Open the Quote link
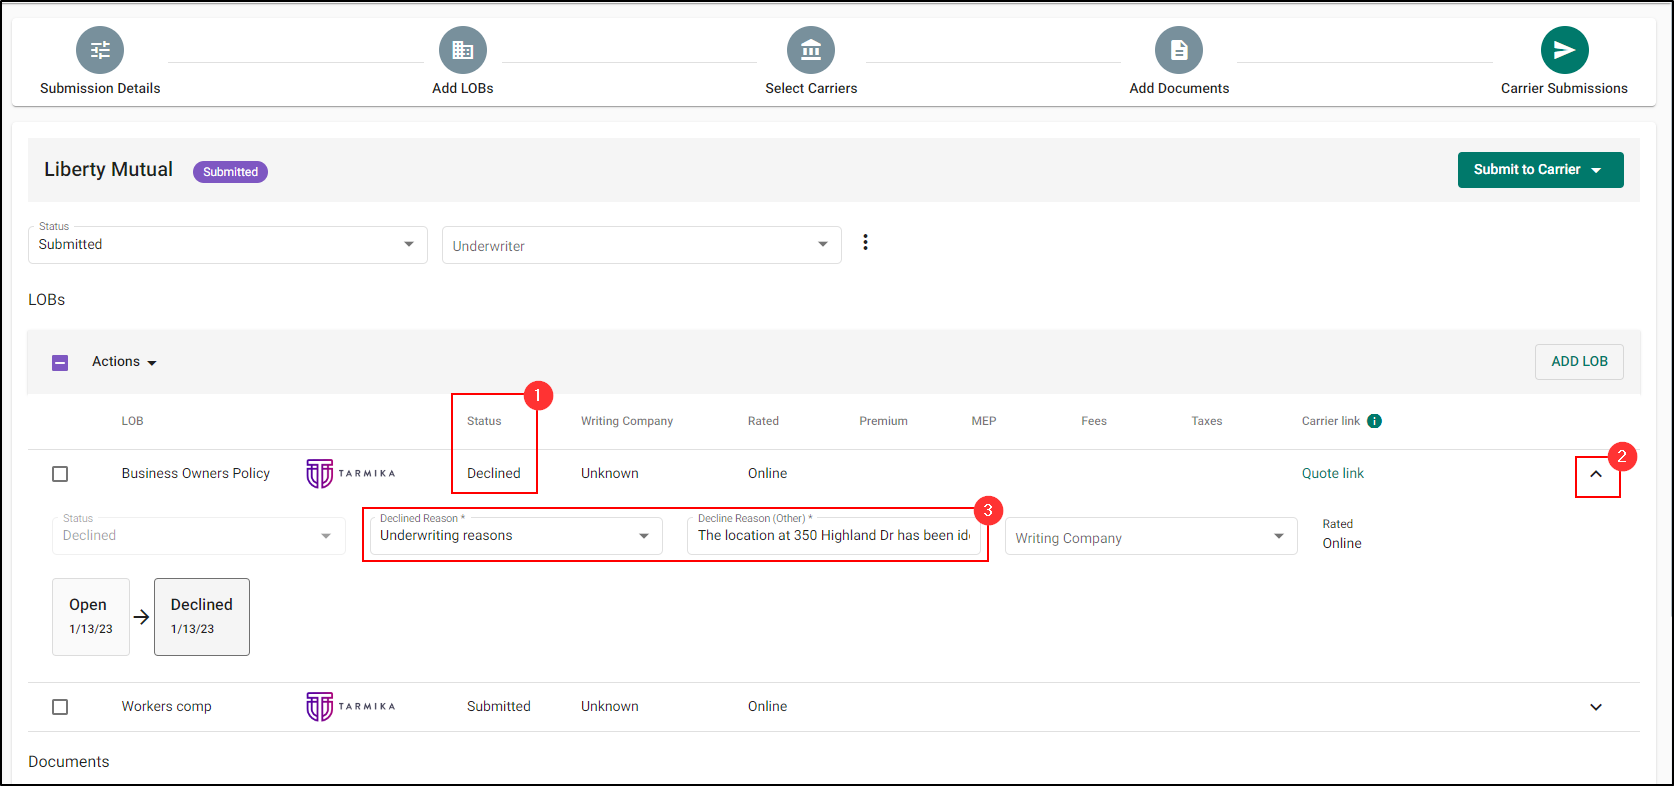The height and width of the screenshot is (786, 1674). (x=1332, y=474)
